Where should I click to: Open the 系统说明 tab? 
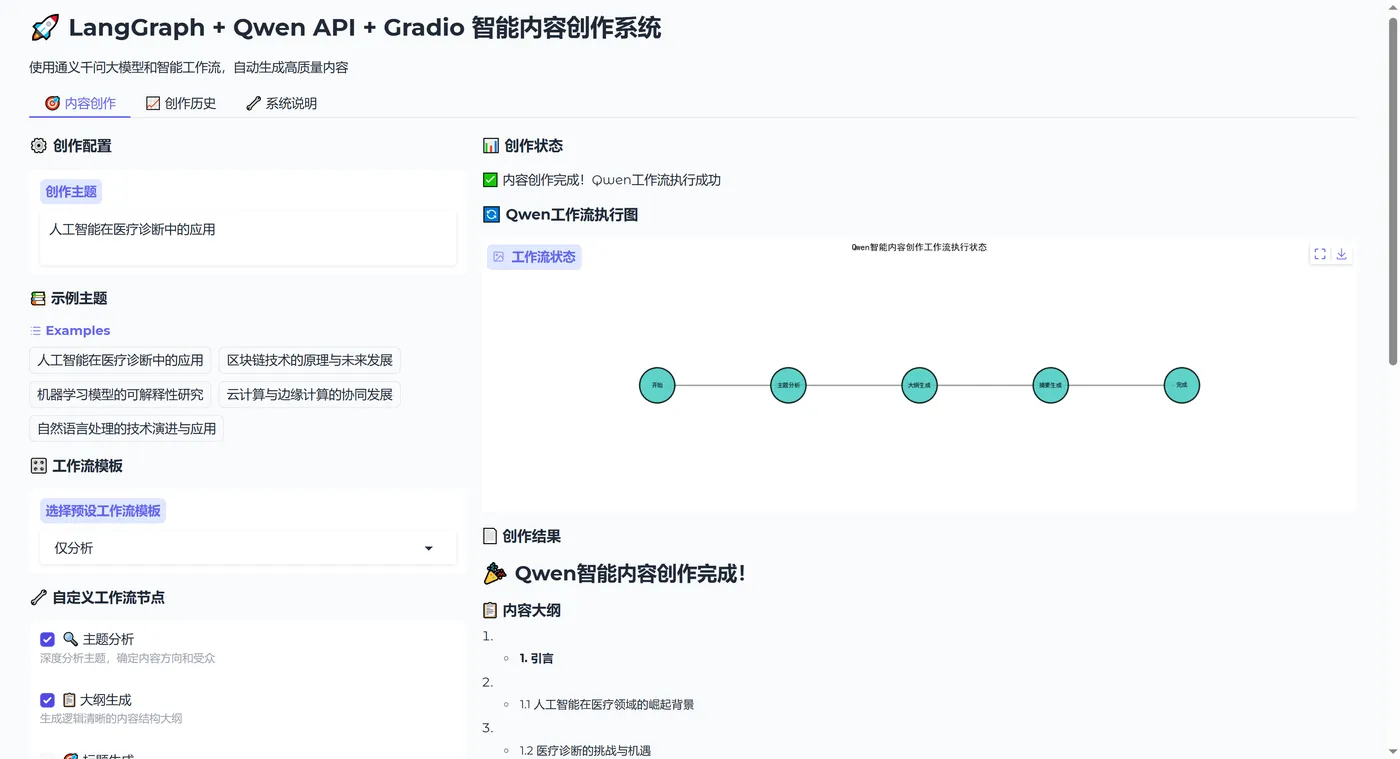pyautogui.click(x=281, y=103)
